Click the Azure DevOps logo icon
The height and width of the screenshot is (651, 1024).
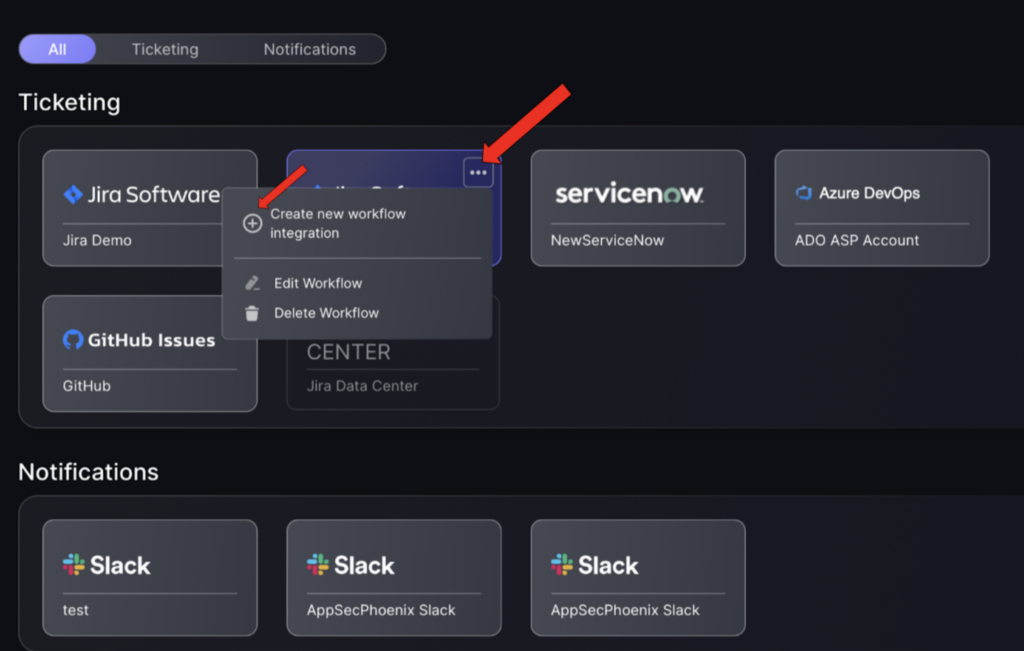tap(803, 193)
